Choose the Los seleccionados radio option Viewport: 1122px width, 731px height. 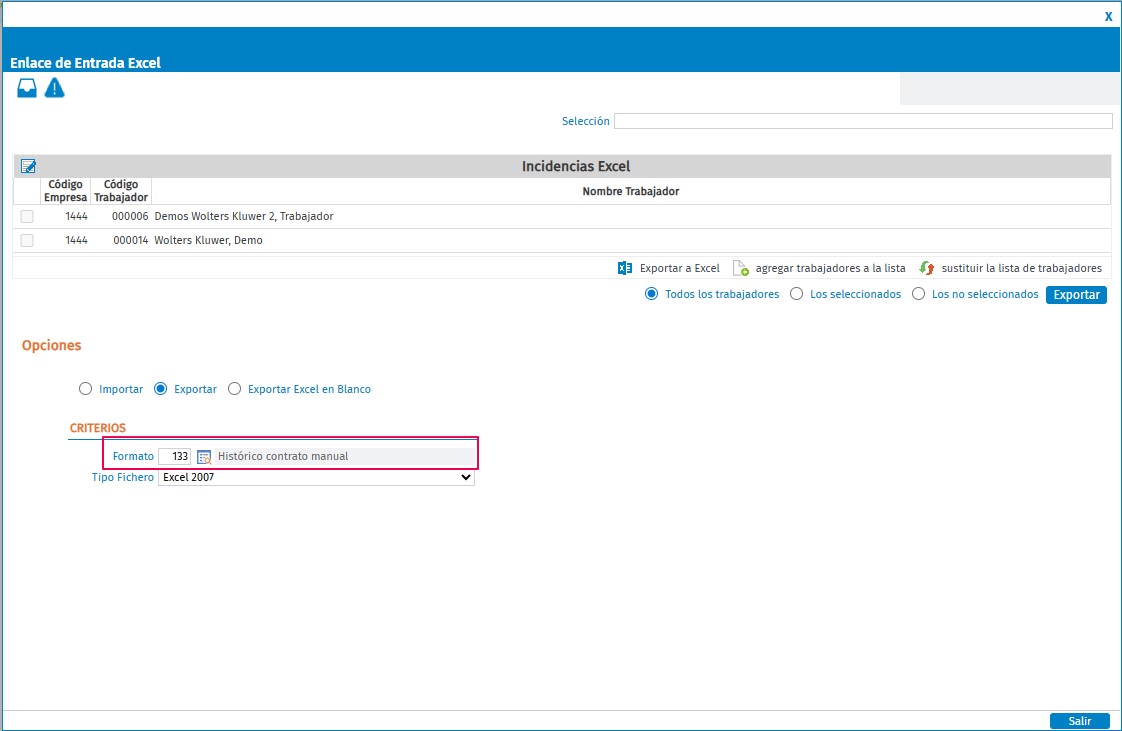tap(796, 294)
